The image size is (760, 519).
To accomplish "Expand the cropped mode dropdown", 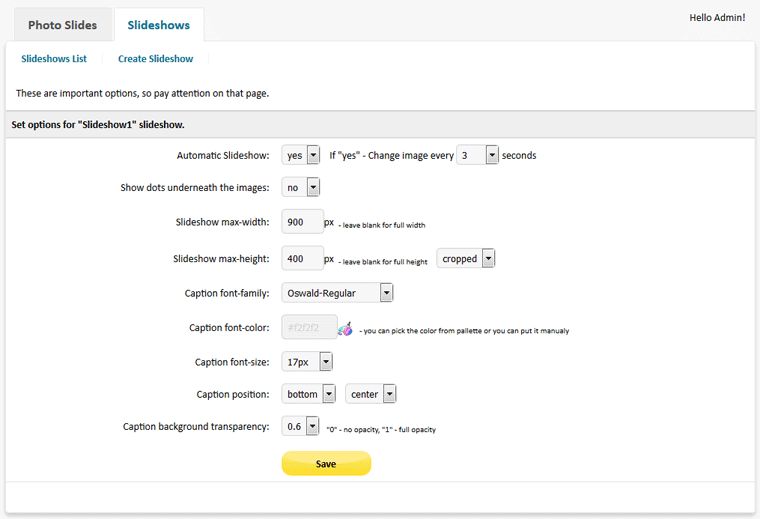I will [x=466, y=258].
